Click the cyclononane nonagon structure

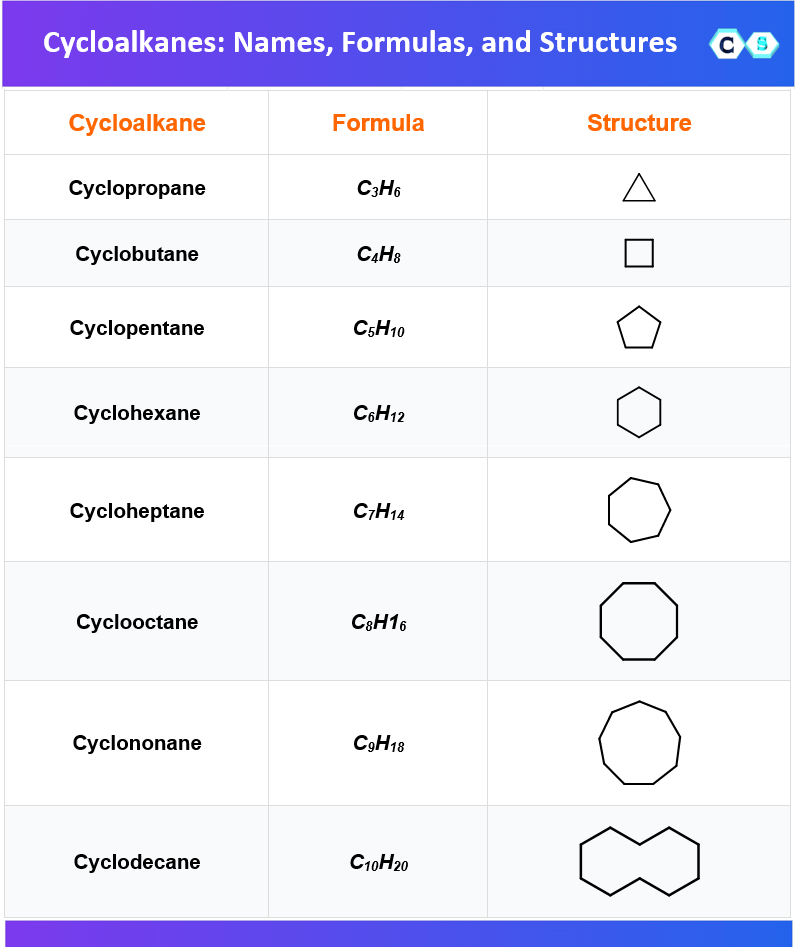pos(639,743)
